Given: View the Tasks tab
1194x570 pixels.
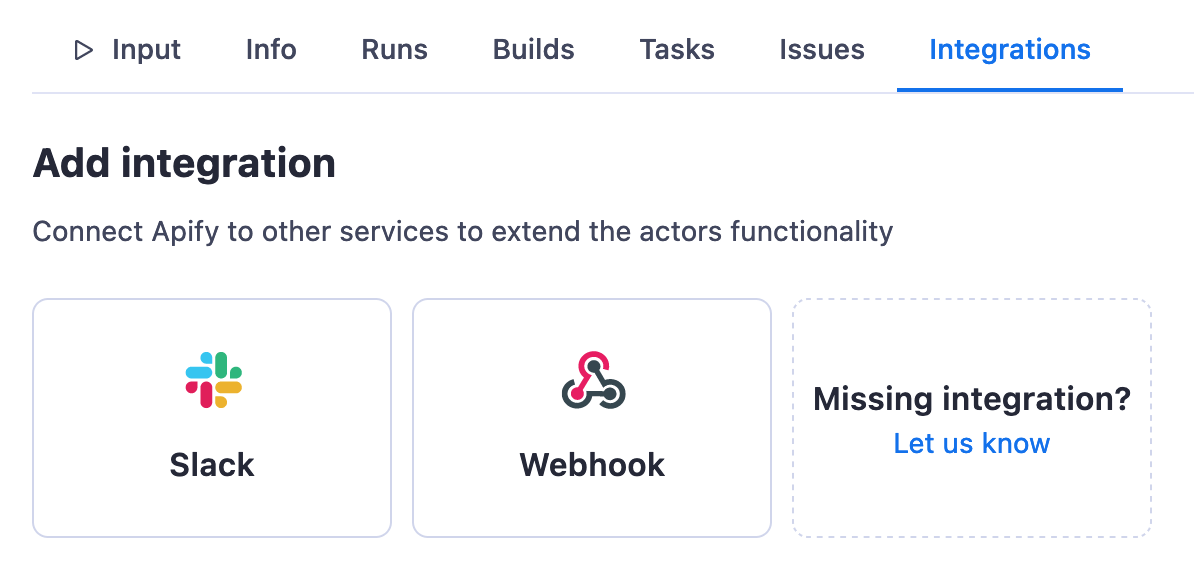Looking at the screenshot, I should point(677,50).
